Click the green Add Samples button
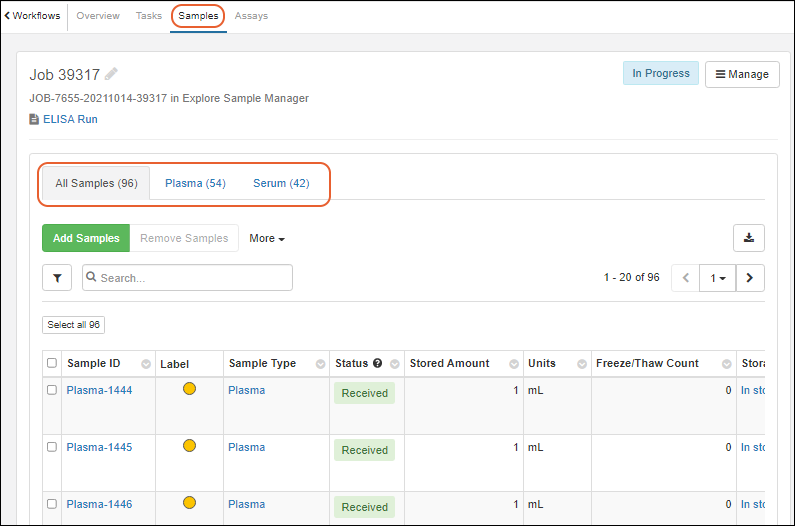Screen dimensions: 795x526 (86, 238)
